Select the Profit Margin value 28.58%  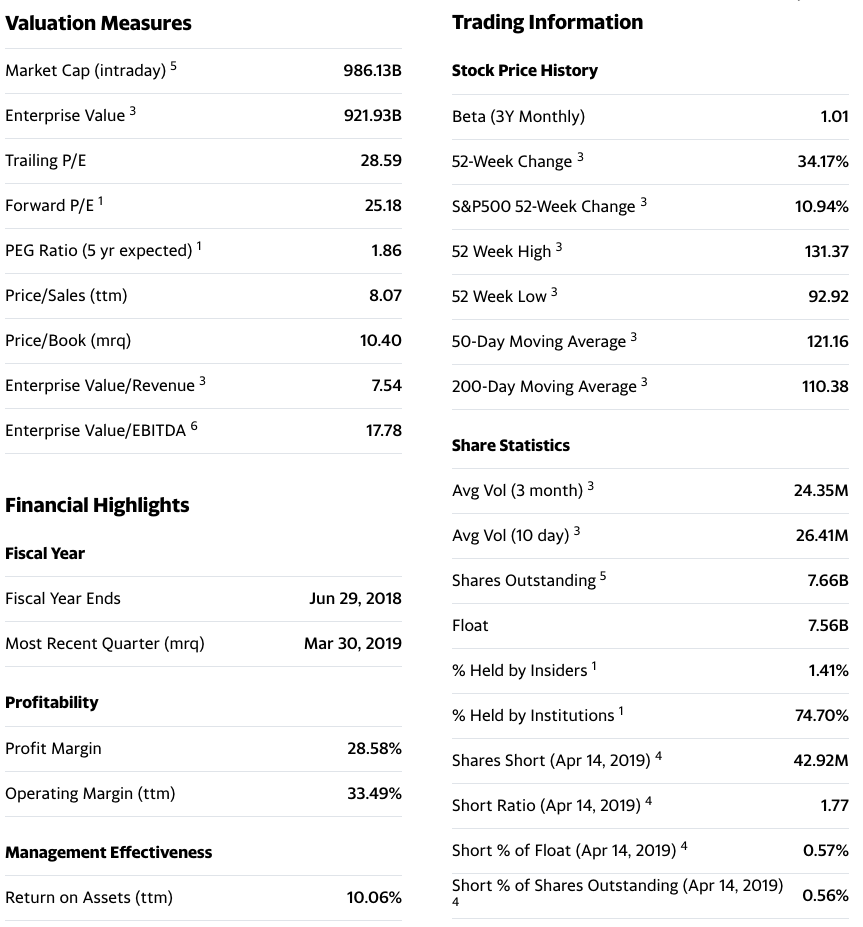tap(374, 748)
